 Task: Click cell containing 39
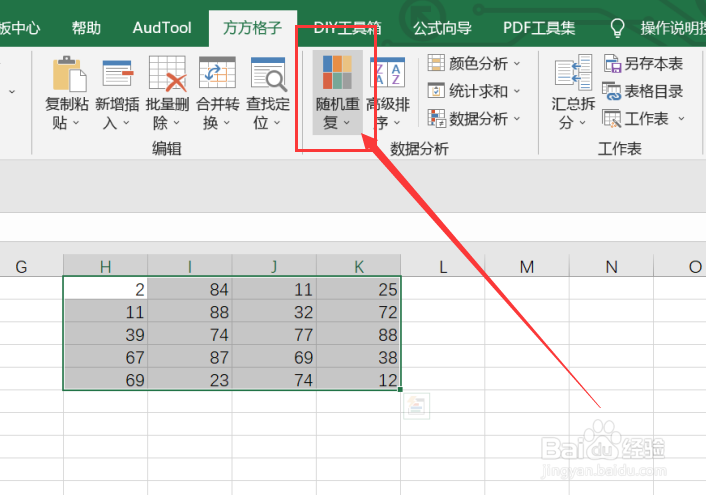point(105,334)
